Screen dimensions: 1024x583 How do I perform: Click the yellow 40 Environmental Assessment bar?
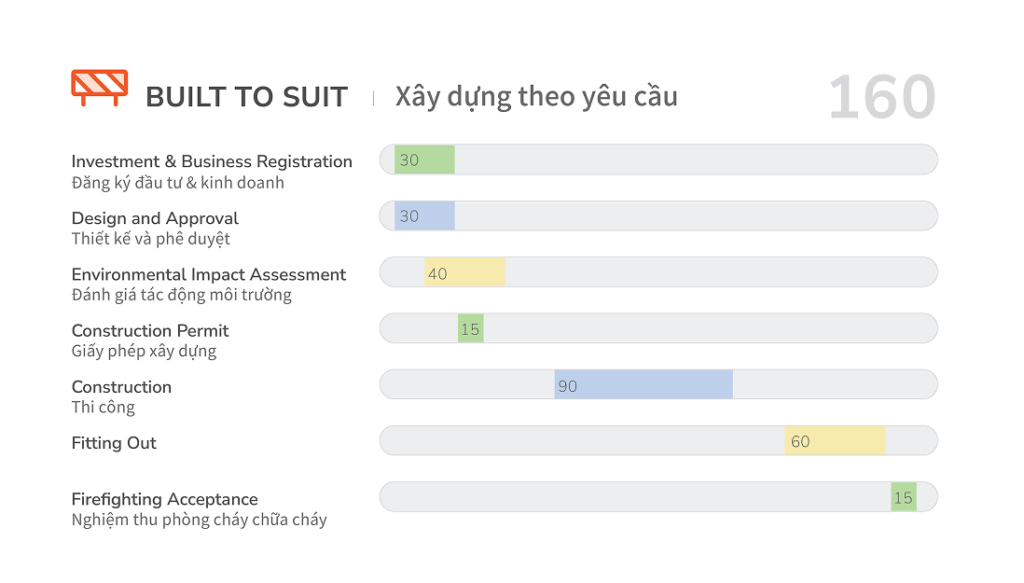coord(464,272)
